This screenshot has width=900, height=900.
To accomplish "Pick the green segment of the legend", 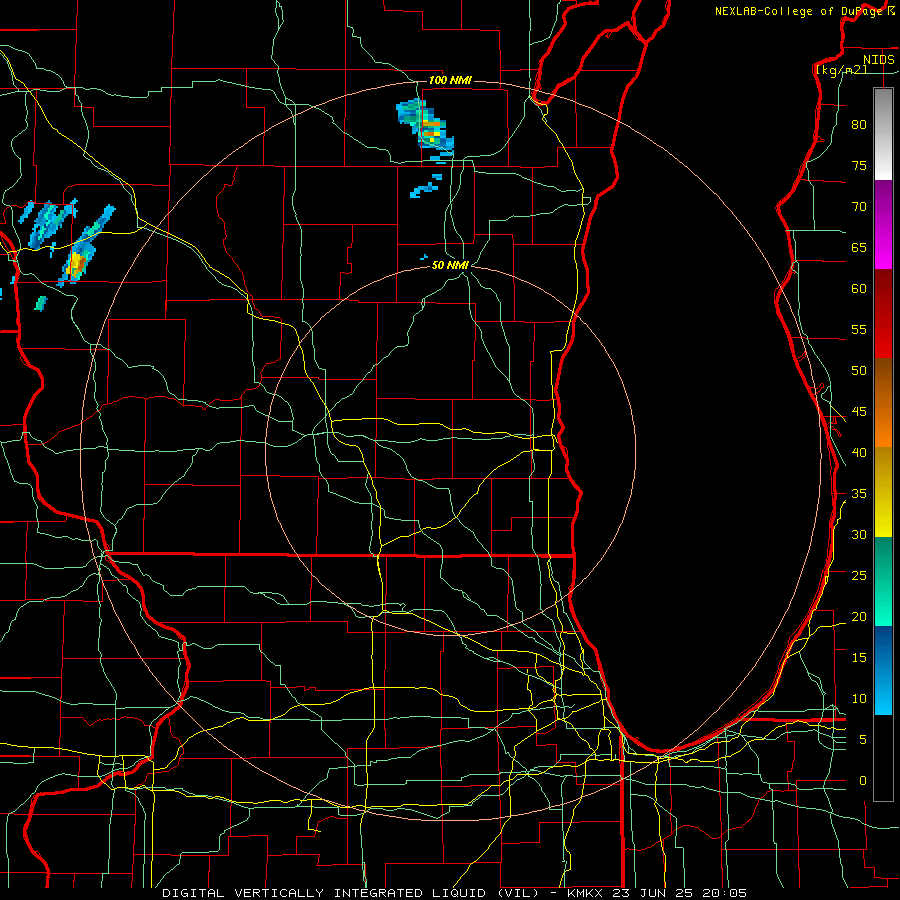I will (883, 581).
